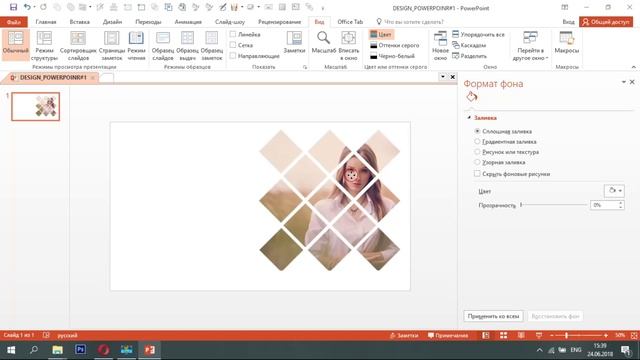640x360 pixels.
Task: Cascade windows (Каскадом)
Action: coord(469,45)
